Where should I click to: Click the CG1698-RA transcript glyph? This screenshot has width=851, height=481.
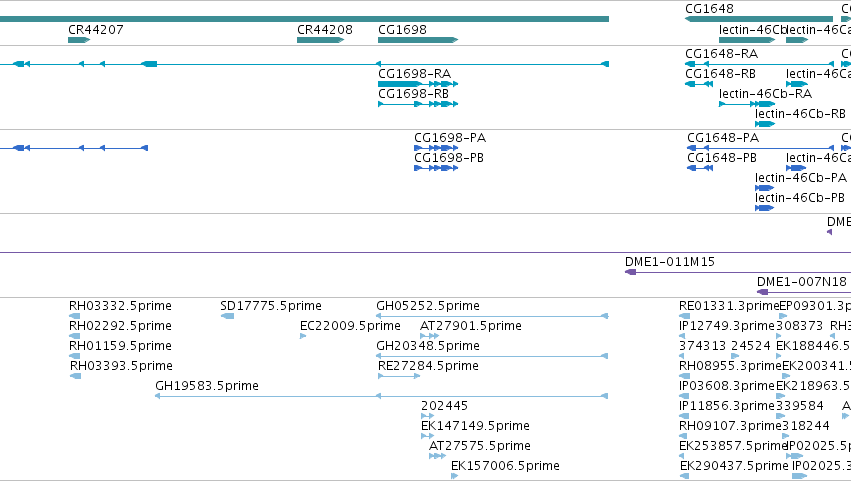(x=418, y=84)
